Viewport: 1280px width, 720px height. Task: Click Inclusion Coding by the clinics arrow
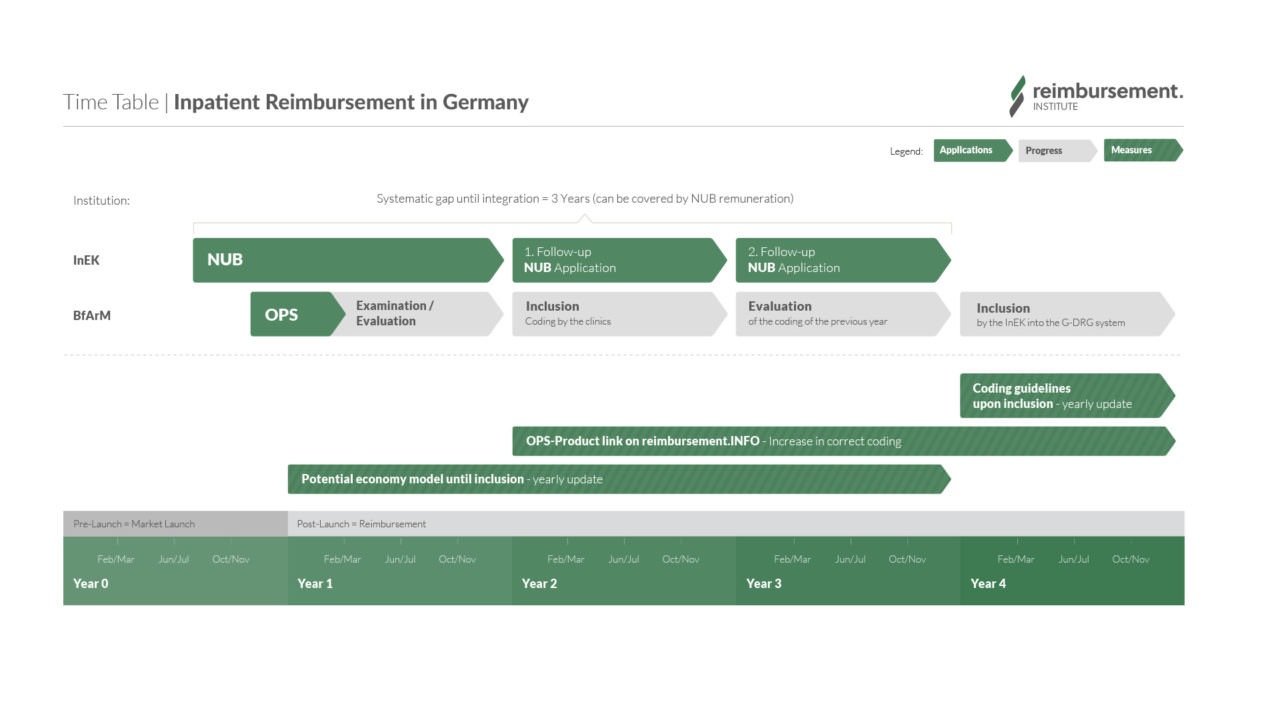[x=620, y=314]
